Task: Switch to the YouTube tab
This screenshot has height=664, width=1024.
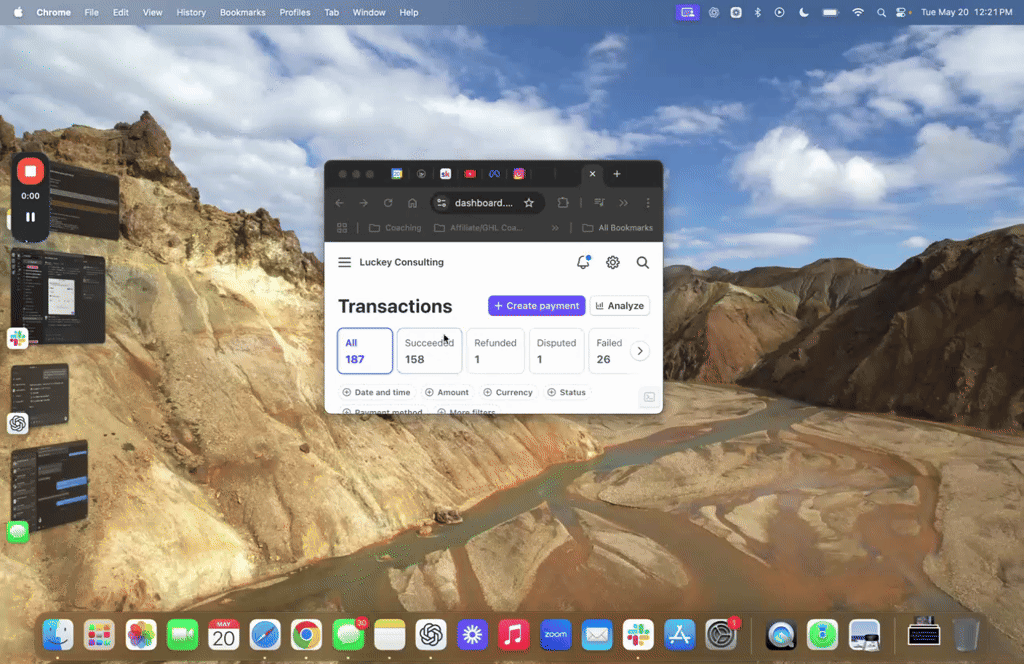Action: click(470, 174)
